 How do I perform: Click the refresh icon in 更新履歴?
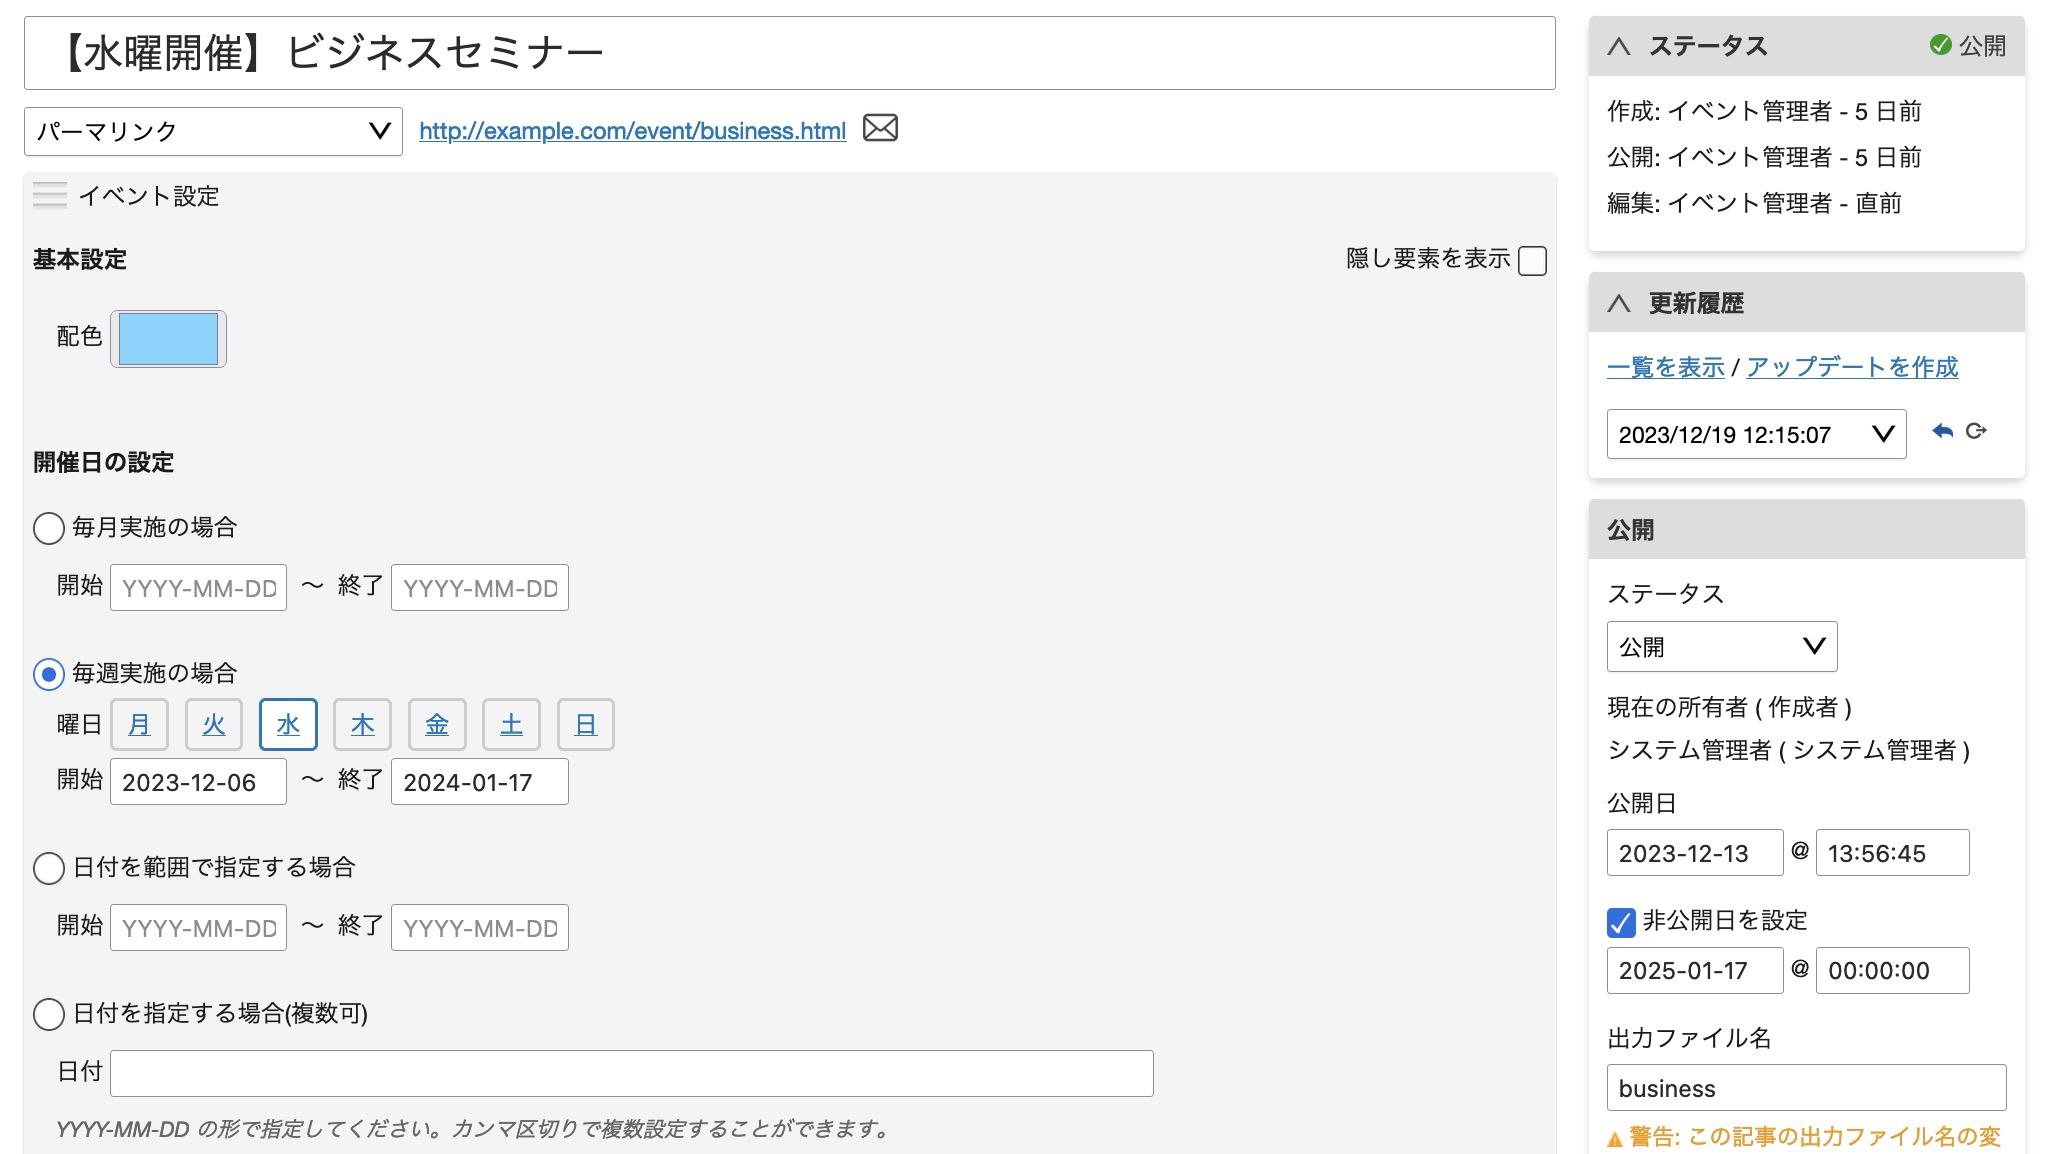point(1976,431)
